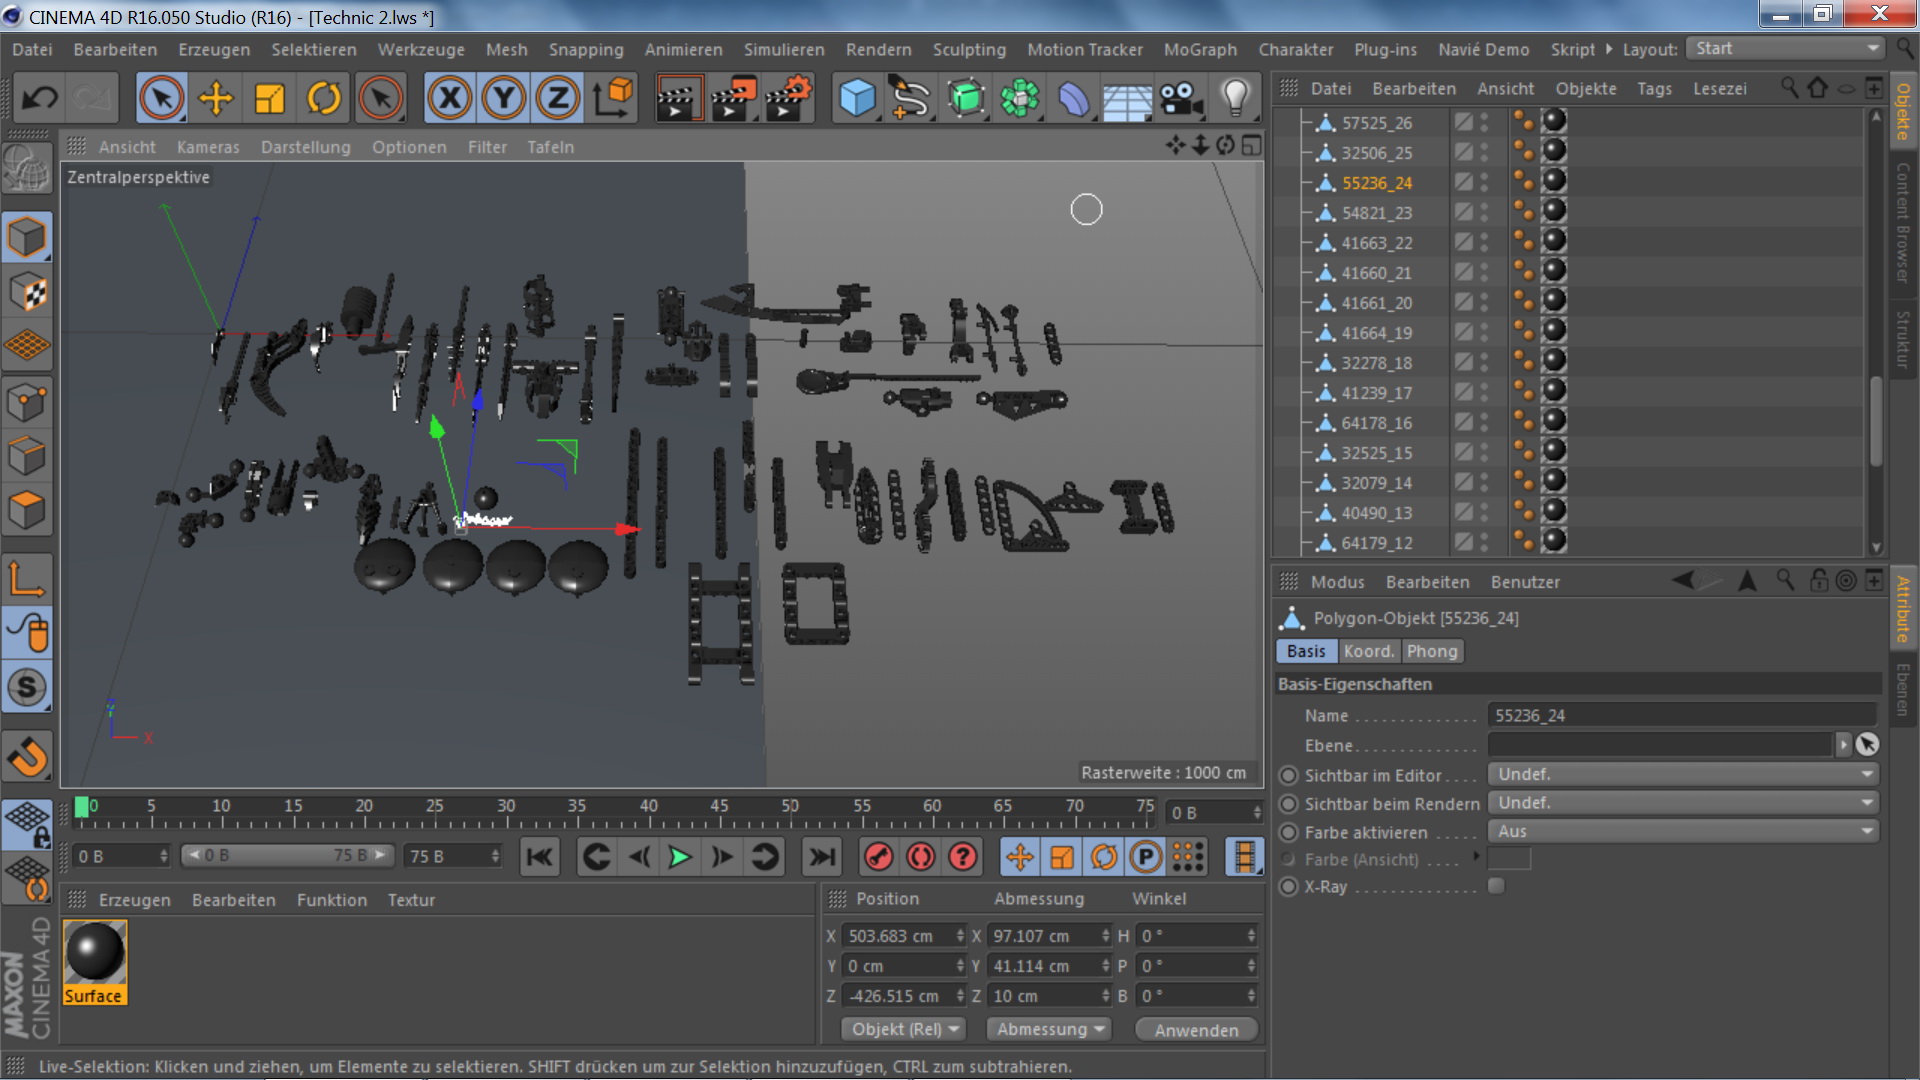1920x1080 pixels.
Task: Toggle Sichtbar im Editor animation radio
Action: point(1289,775)
